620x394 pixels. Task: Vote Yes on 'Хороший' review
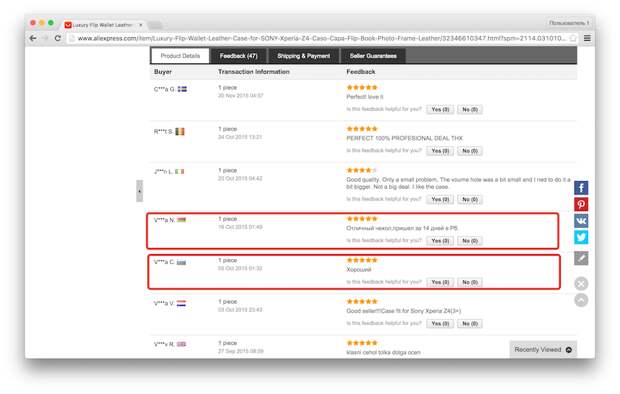pos(440,282)
